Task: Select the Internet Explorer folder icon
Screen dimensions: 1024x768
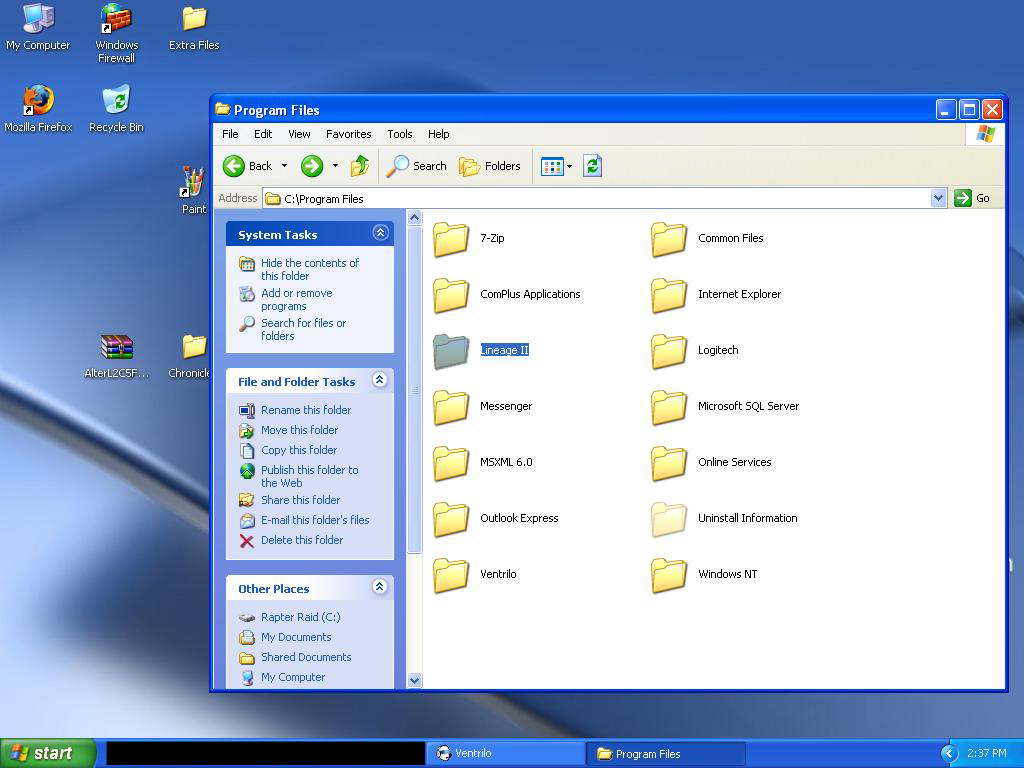Action: (669, 295)
